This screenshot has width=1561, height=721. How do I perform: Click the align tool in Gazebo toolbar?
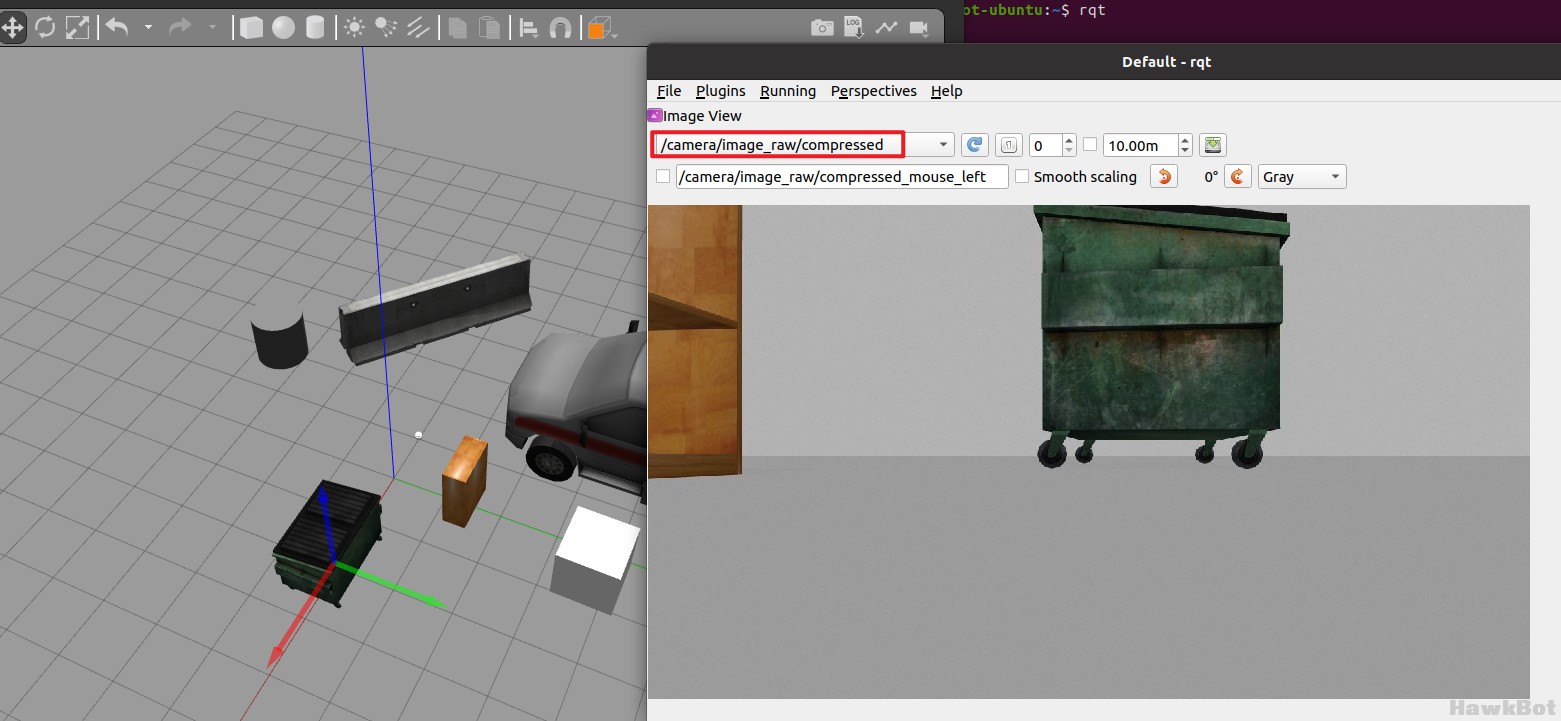pyautogui.click(x=529, y=28)
